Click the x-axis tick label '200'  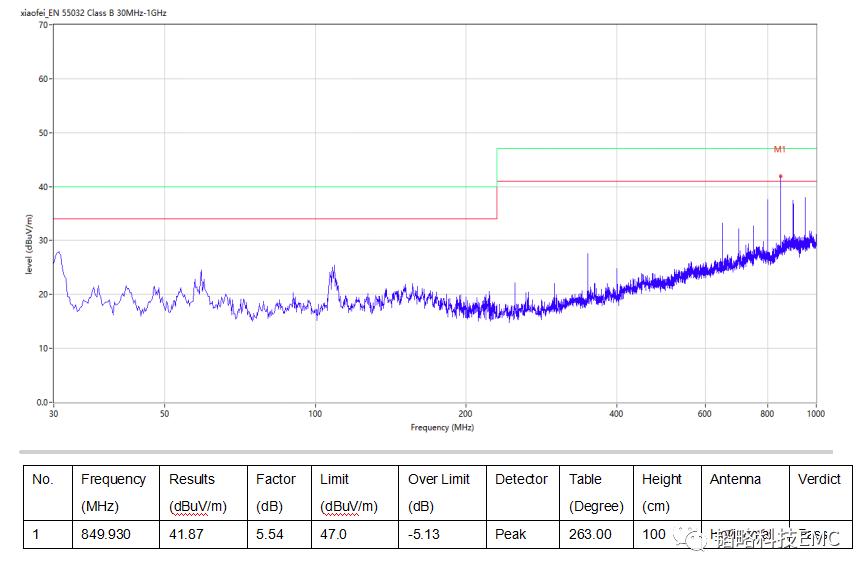coord(465,413)
